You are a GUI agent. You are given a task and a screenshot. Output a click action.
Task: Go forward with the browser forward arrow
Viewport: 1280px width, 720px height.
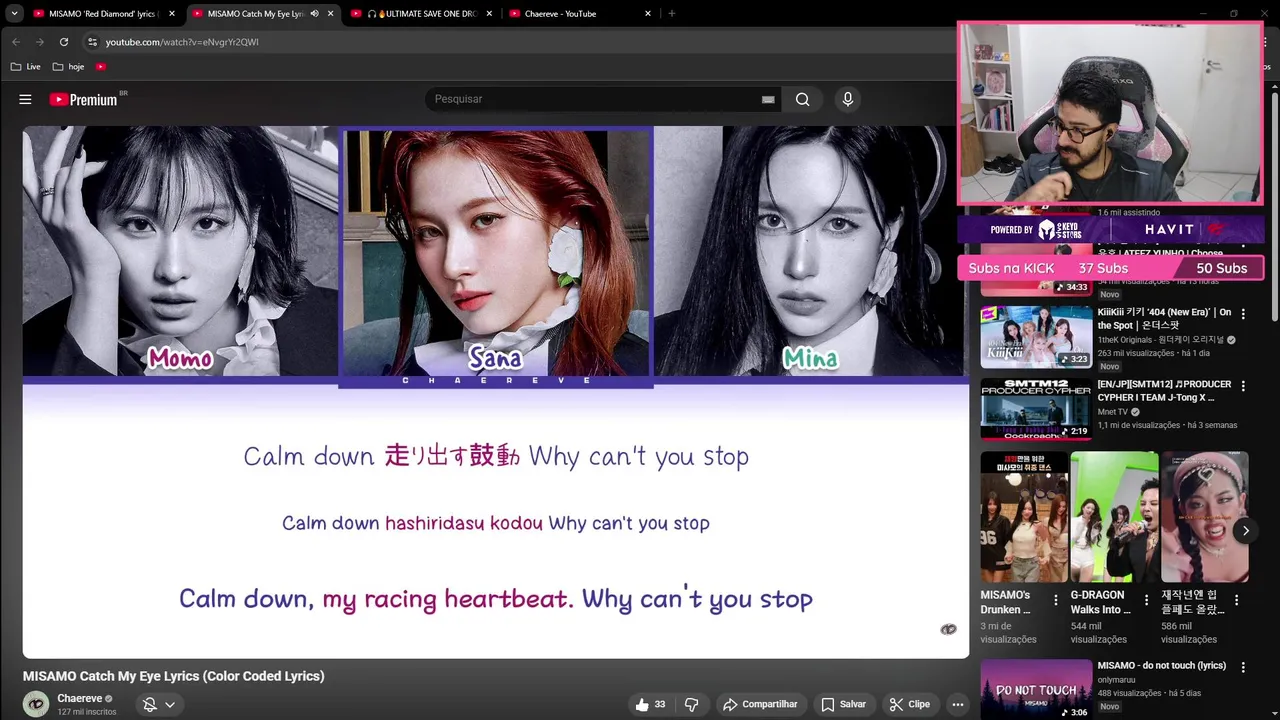pyautogui.click(x=40, y=42)
